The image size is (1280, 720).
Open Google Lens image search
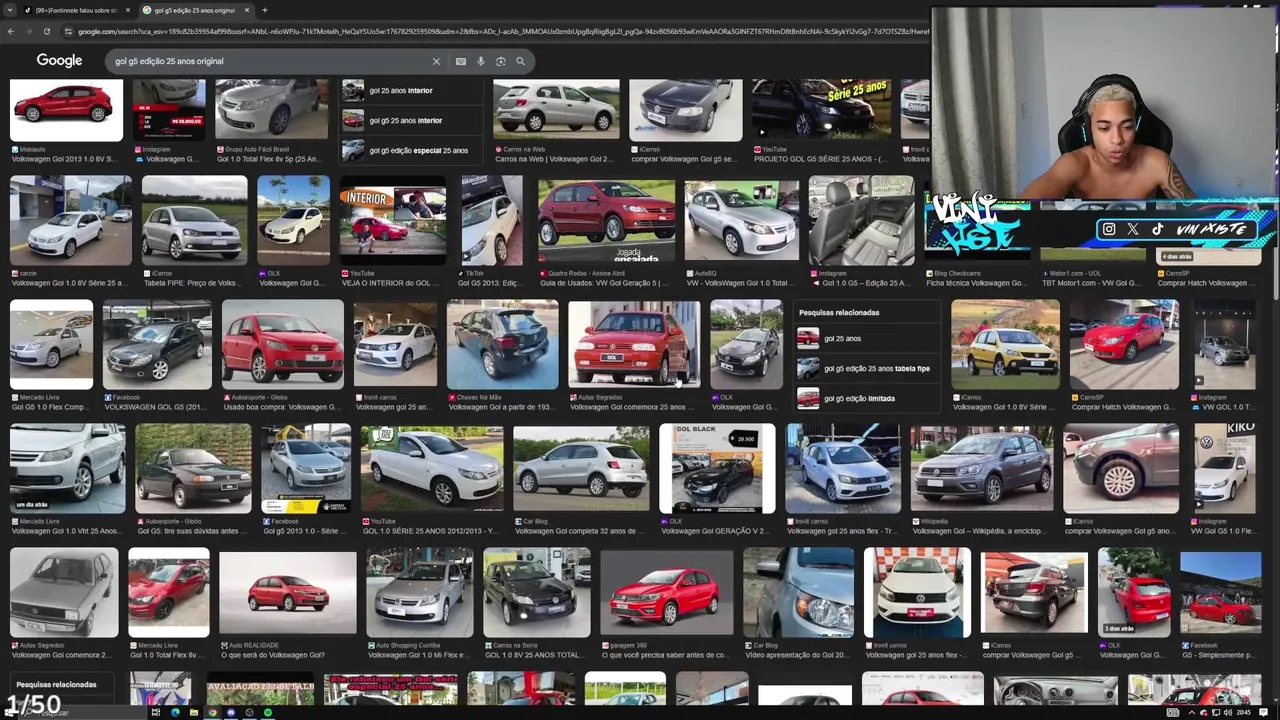[501, 61]
